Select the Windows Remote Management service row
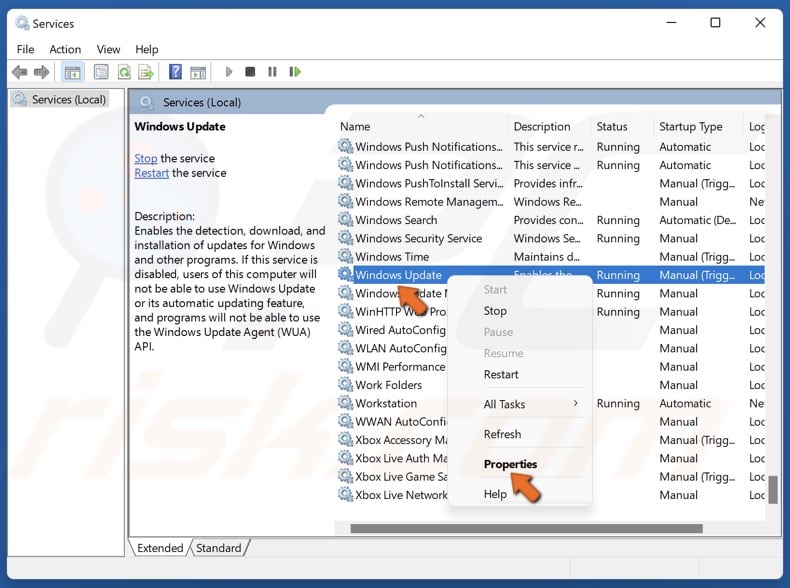The width and height of the screenshot is (790, 588). point(551,202)
